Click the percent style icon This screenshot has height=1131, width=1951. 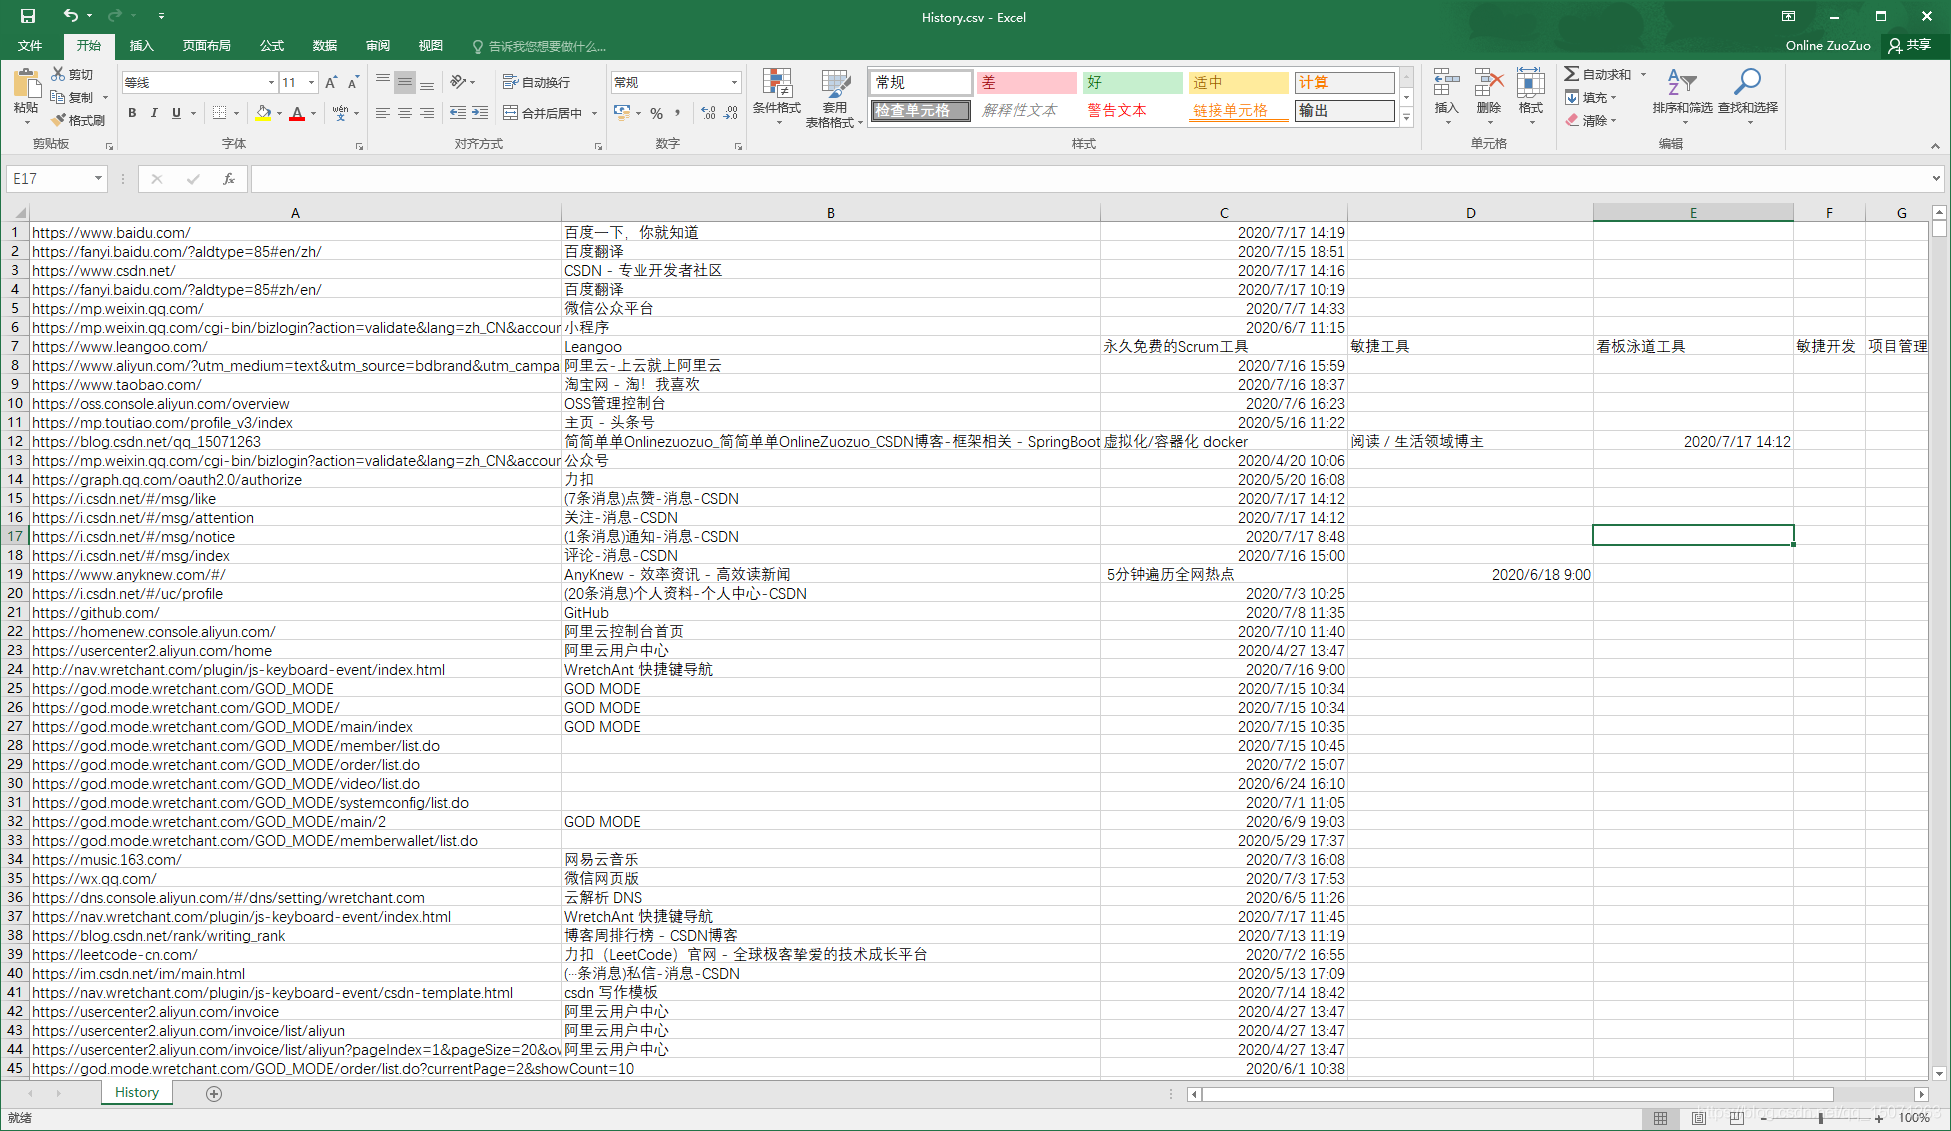[x=656, y=113]
